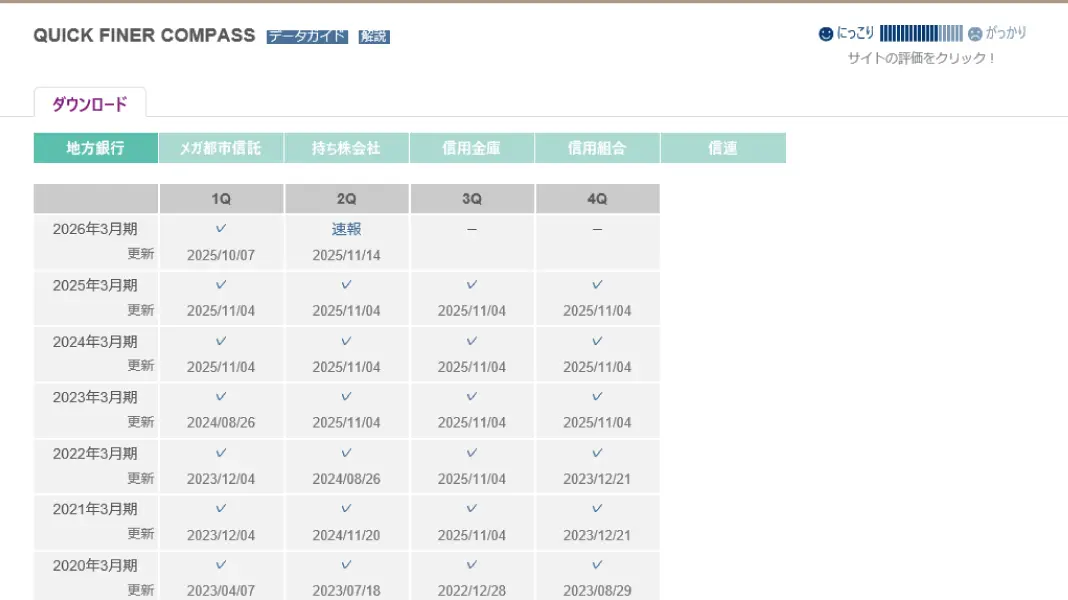
Task: Click the 2024年3月期 4Q checkmark
Action: click(x=597, y=341)
